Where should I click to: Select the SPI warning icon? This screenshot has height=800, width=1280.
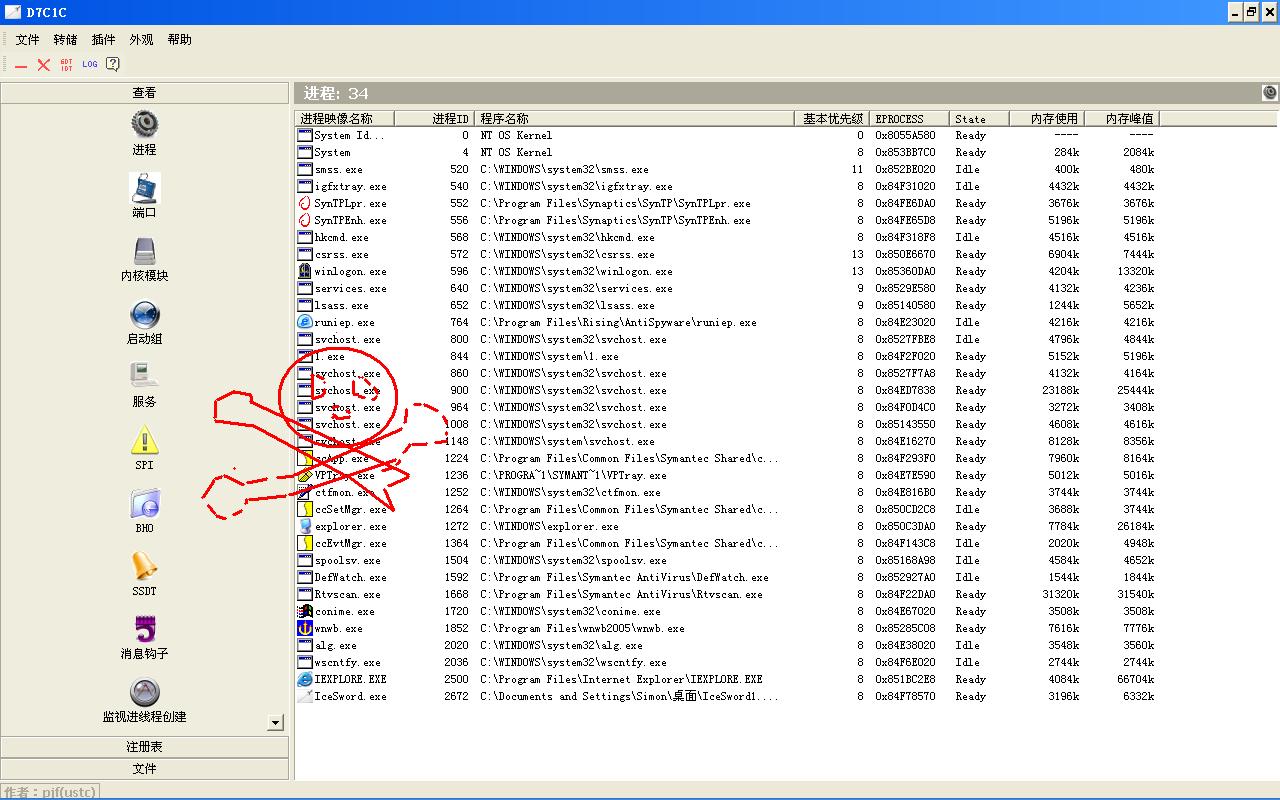coord(144,440)
